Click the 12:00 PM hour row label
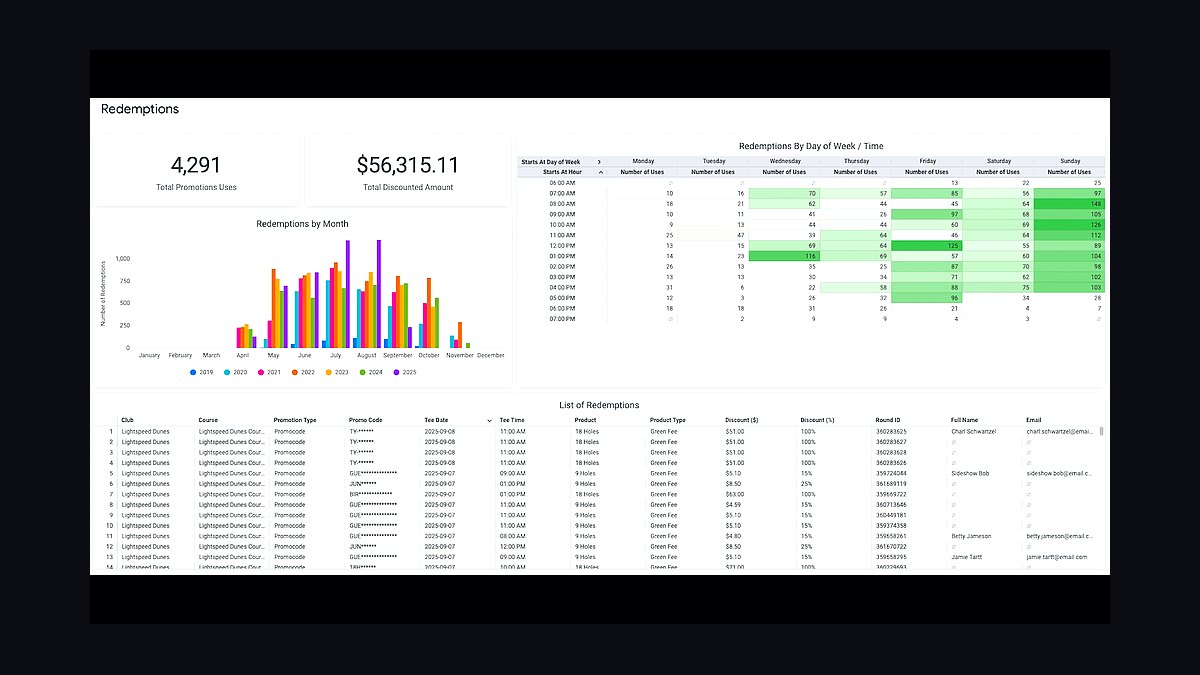 [x=561, y=245]
